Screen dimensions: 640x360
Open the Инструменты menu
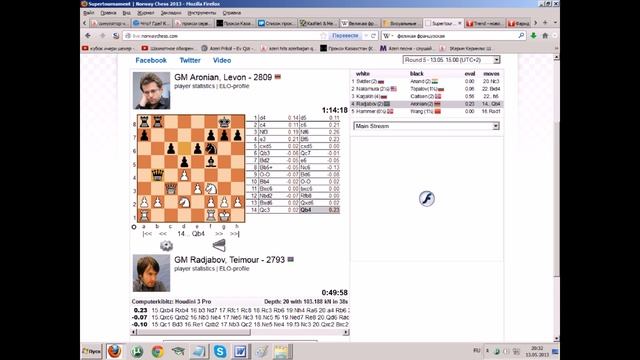[x=202, y=13]
